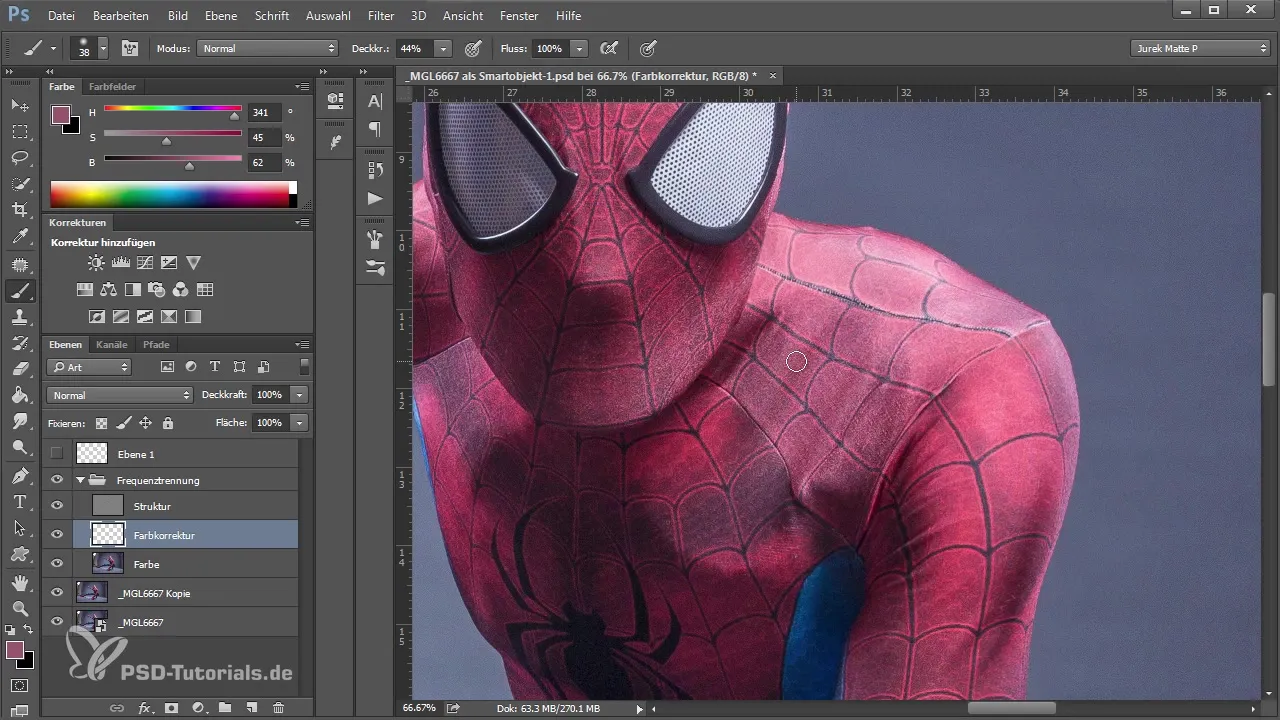The height and width of the screenshot is (720, 1280).
Task: Hide the Farbkorrektur layer
Action: 57,535
